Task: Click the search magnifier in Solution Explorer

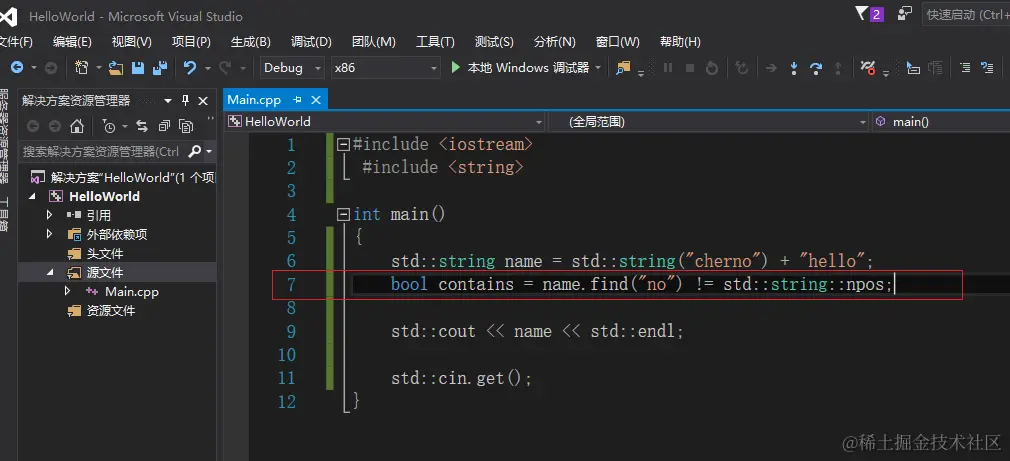Action: pyautogui.click(x=195, y=152)
